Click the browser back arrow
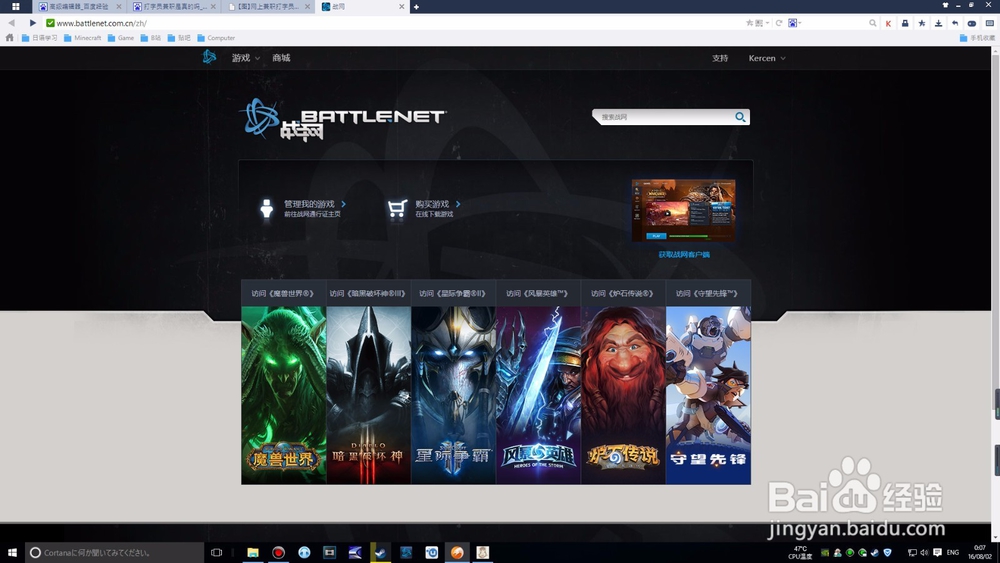 coord(11,23)
